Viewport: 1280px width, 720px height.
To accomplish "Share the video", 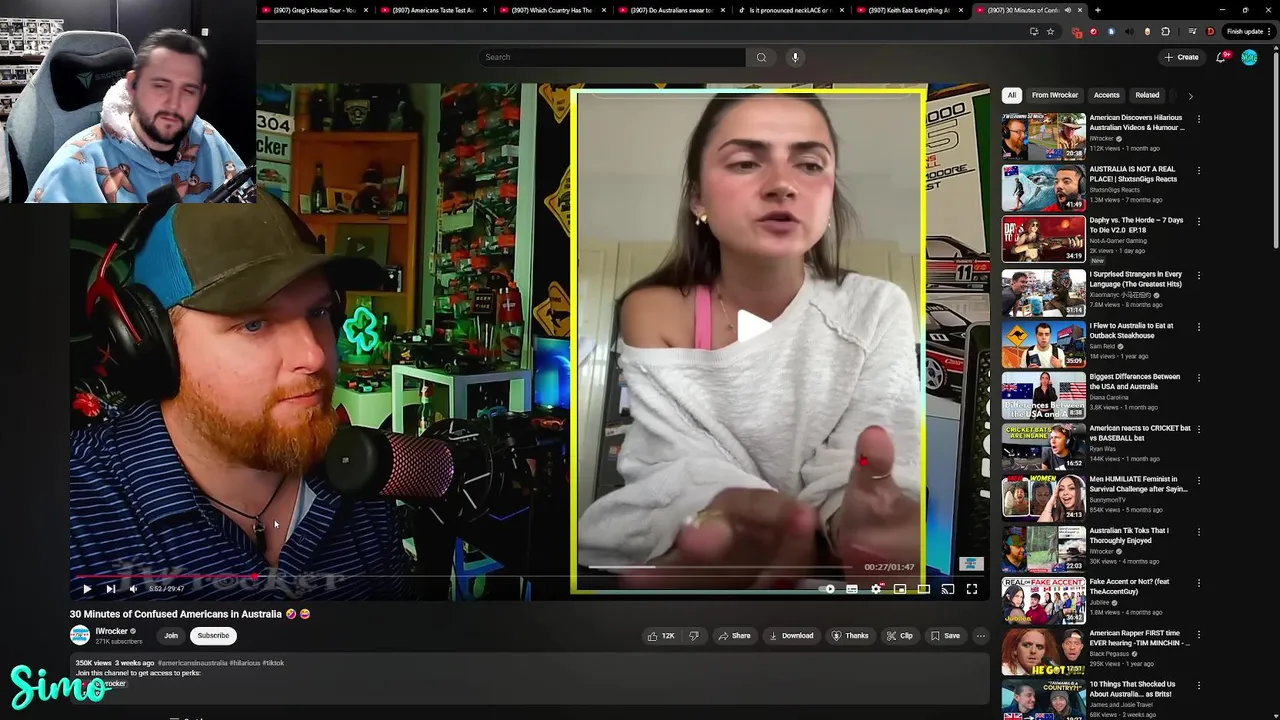I will click(x=734, y=636).
